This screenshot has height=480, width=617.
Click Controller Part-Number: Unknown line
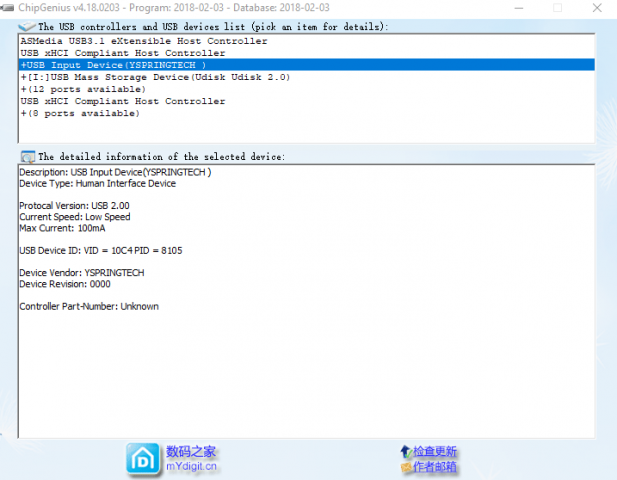click(x=89, y=306)
